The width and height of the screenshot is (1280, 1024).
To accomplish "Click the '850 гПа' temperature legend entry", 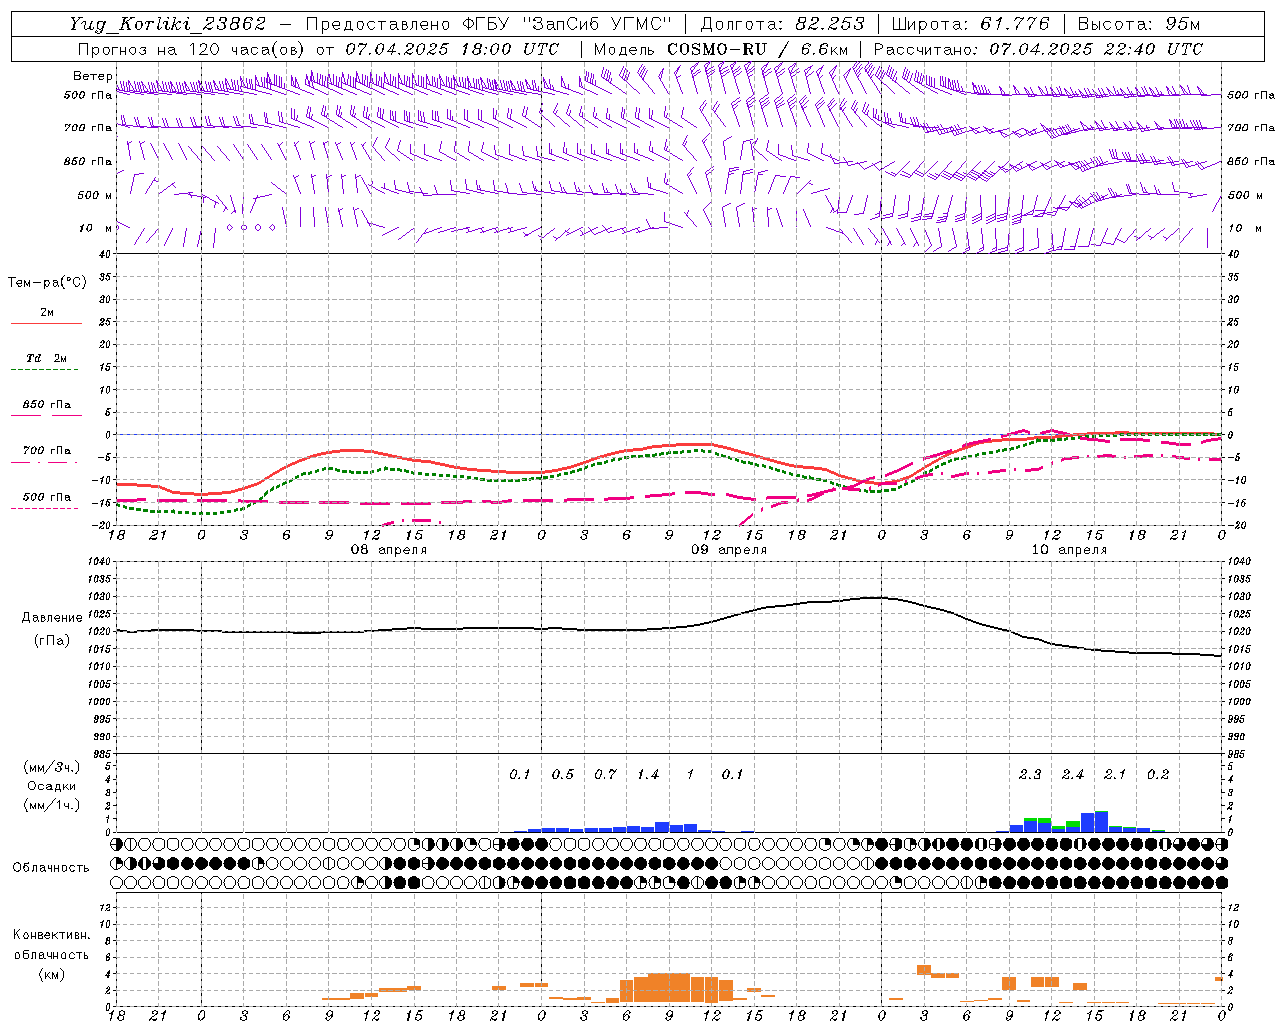I will click(x=47, y=405).
